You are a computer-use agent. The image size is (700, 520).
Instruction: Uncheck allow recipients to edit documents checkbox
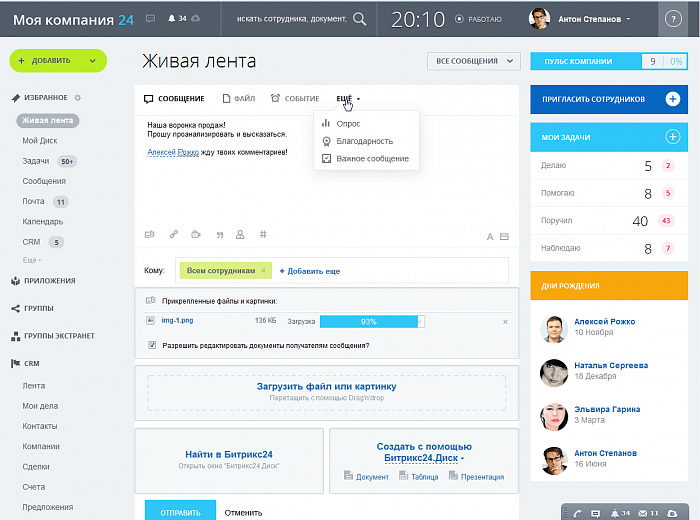coord(152,345)
